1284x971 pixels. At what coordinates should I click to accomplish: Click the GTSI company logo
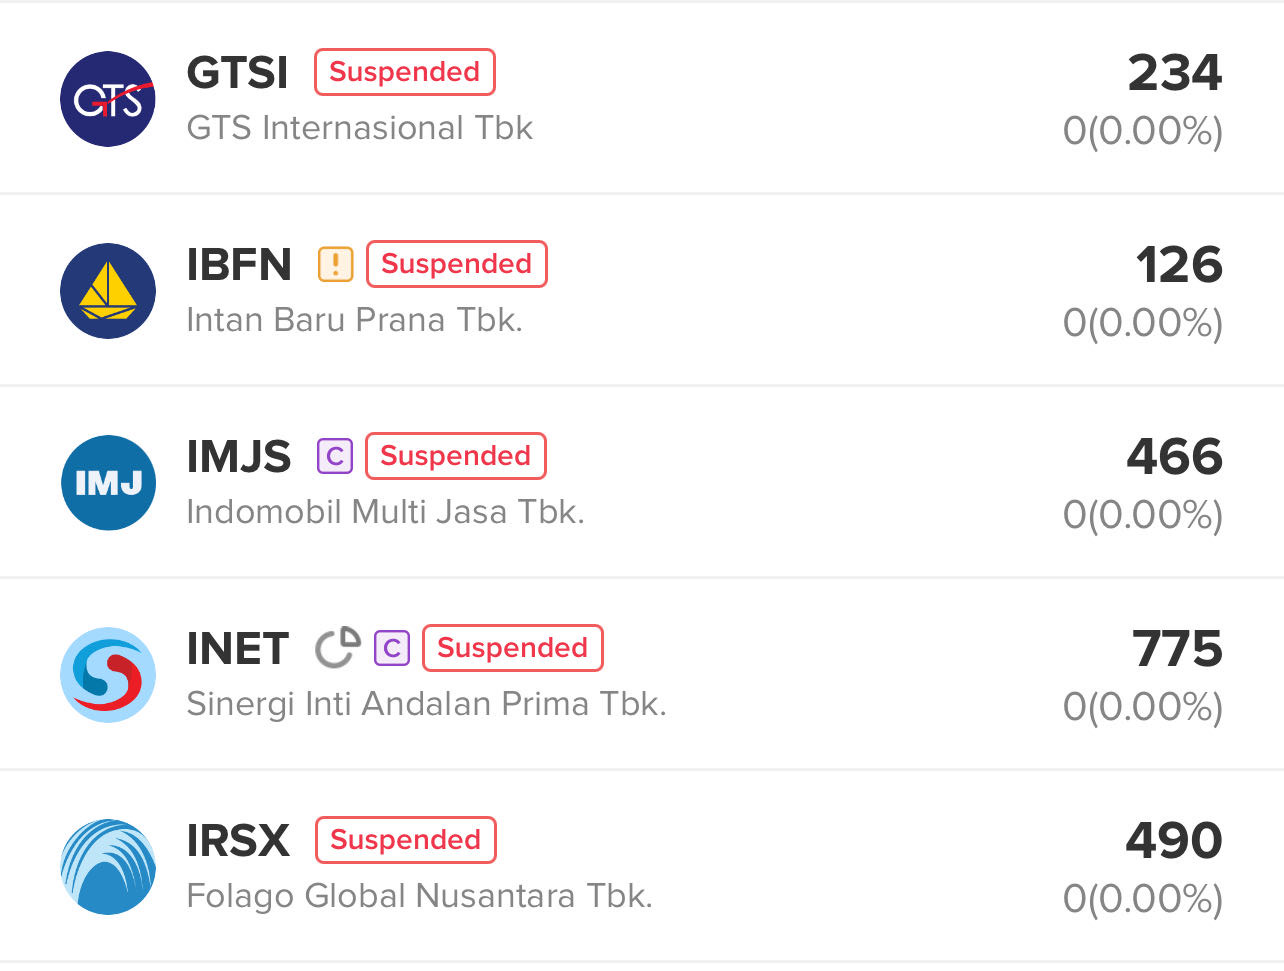pyautogui.click(x=108, y=99)
